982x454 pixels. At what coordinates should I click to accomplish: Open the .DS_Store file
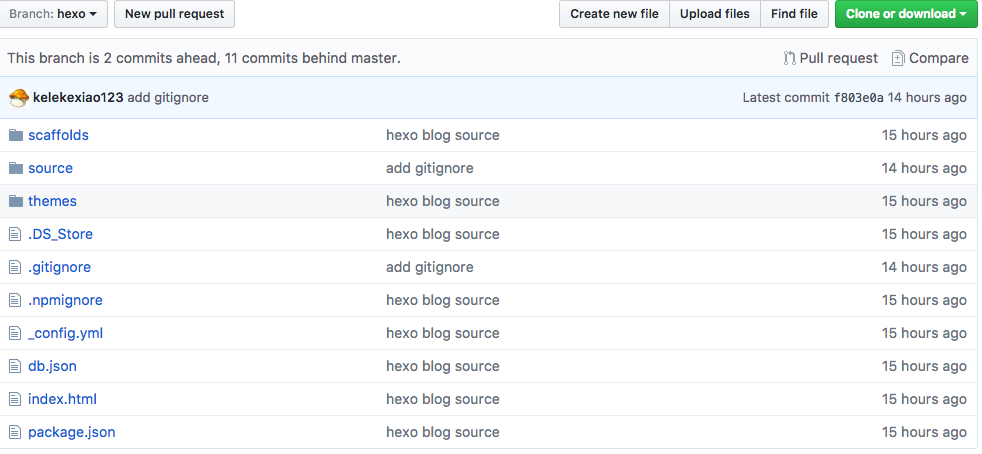point(60,234)
